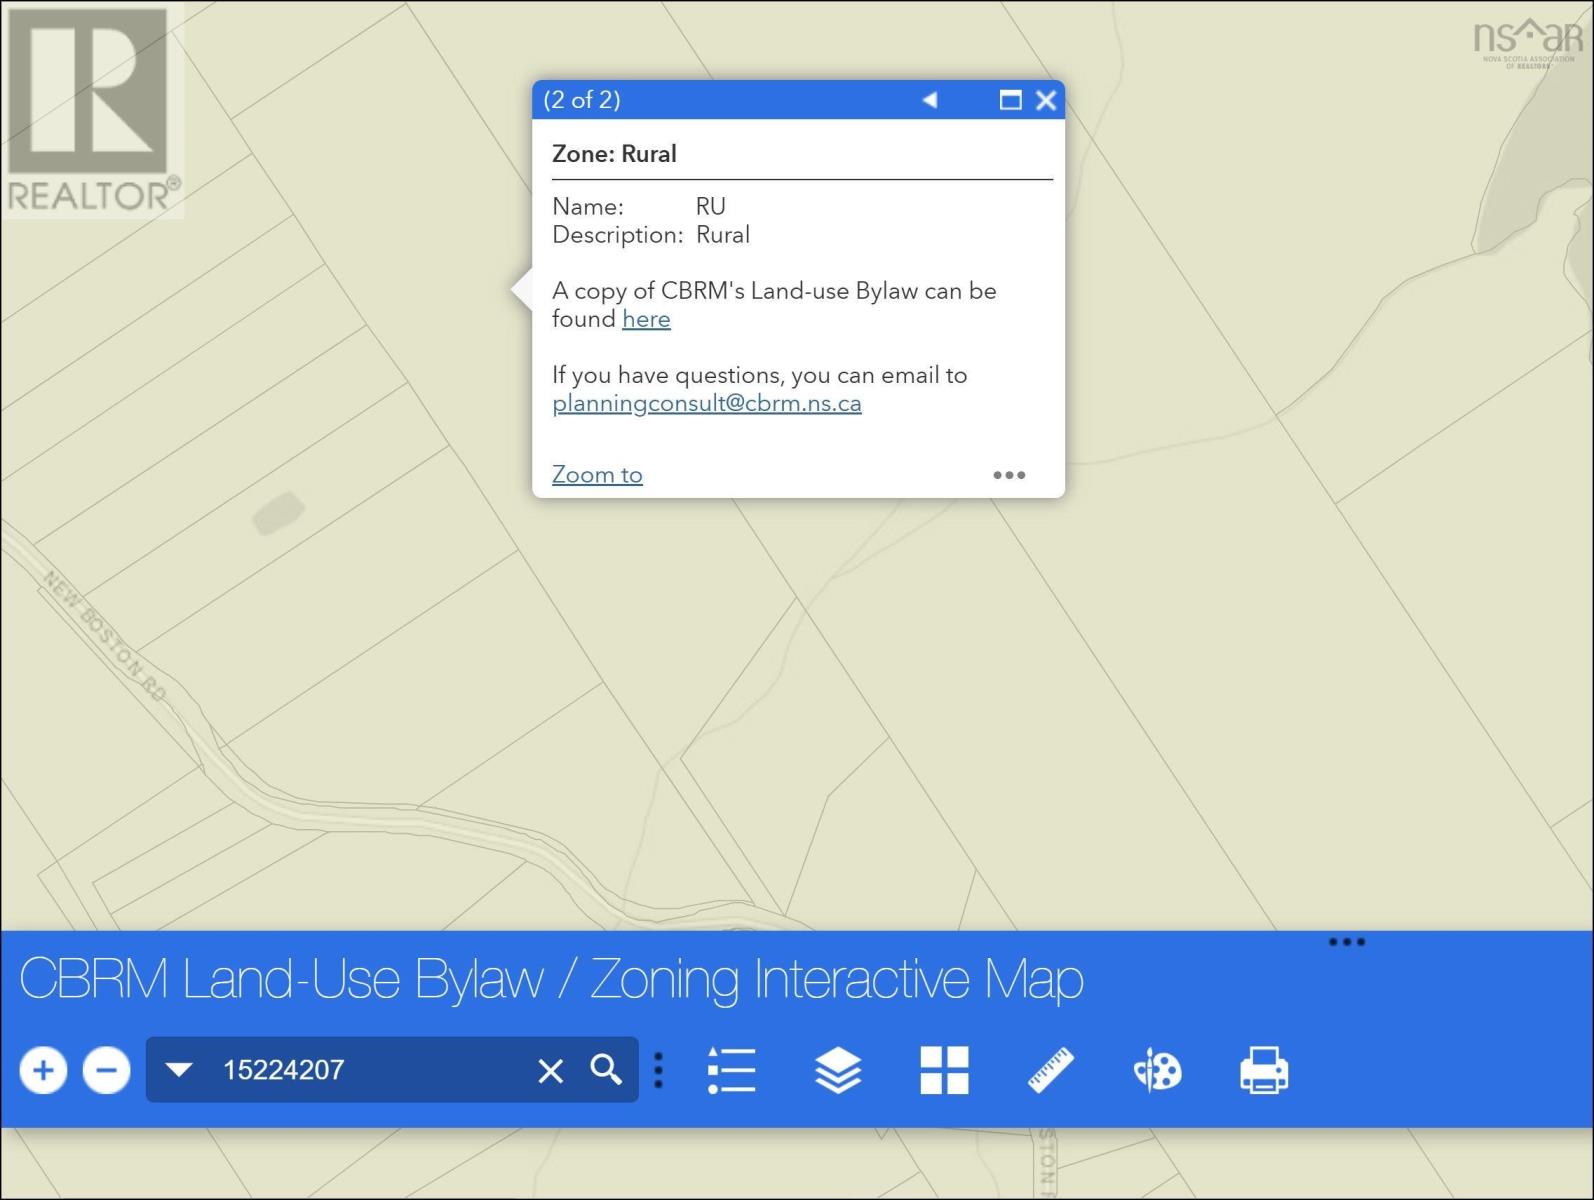Open the Land-use Bylaw "here" link
1594x1200 pixels.
646,319
